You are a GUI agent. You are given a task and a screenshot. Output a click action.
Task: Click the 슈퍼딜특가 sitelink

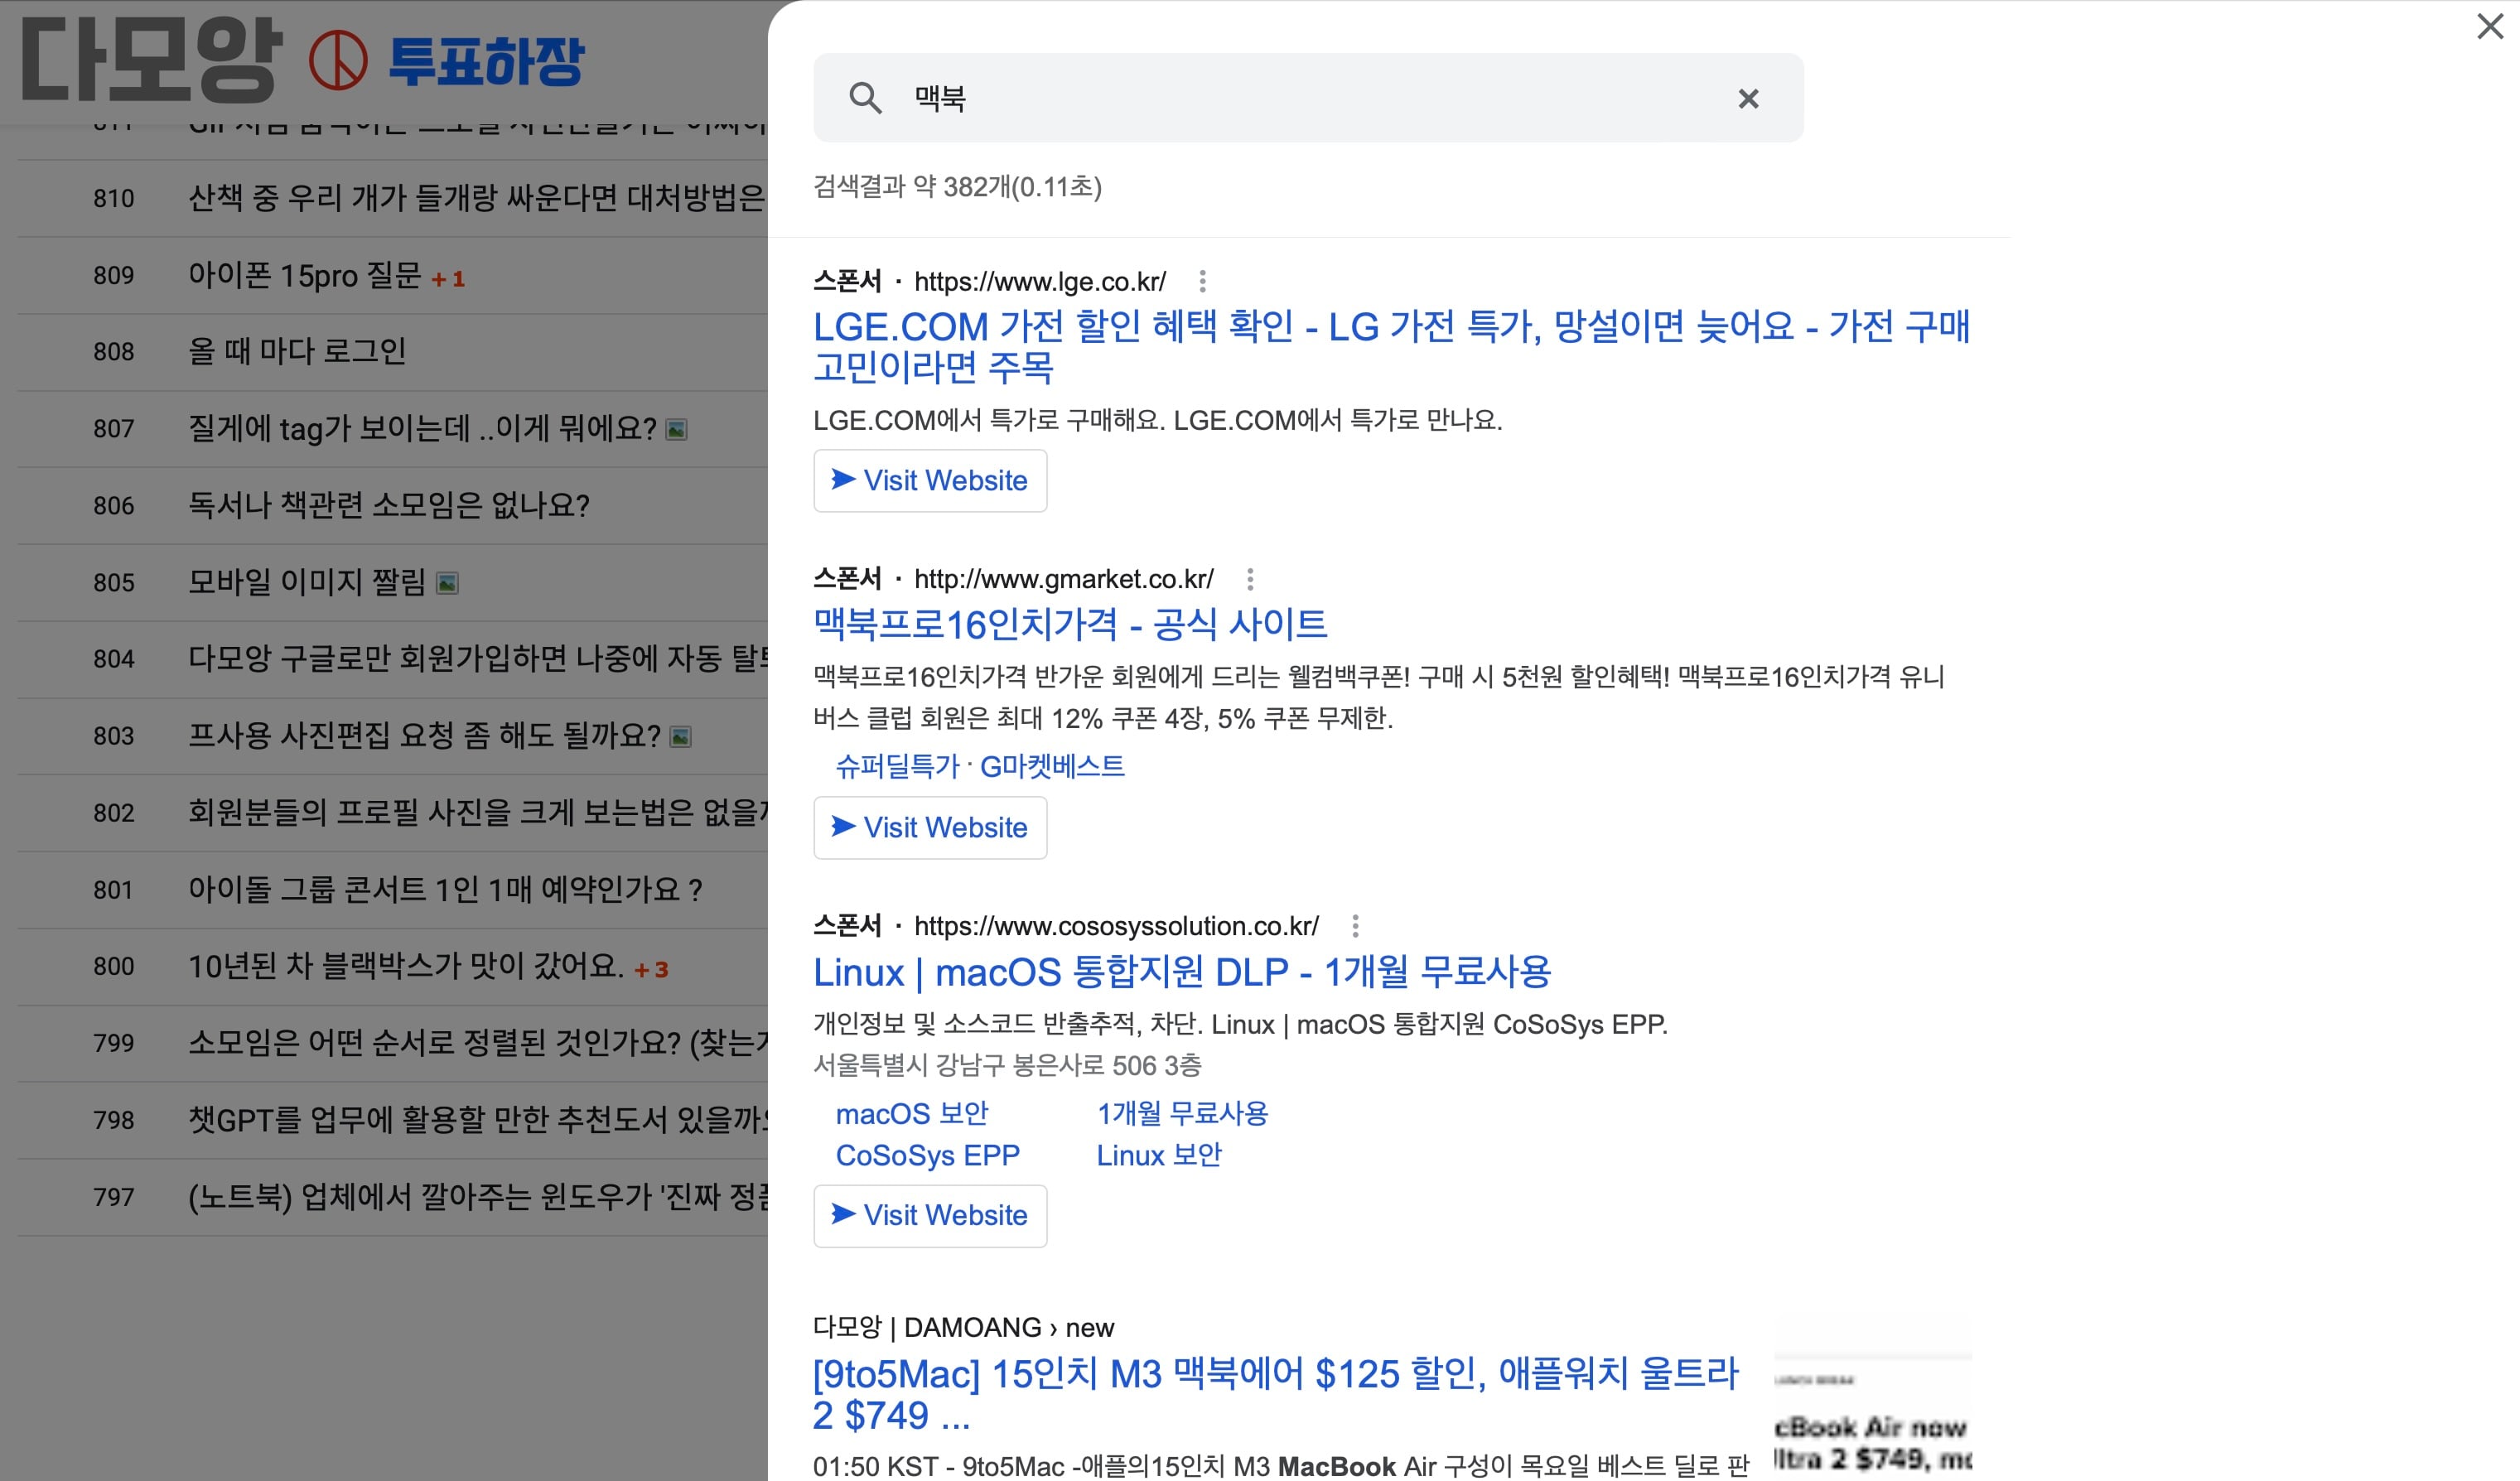click(x=897, y=766)
